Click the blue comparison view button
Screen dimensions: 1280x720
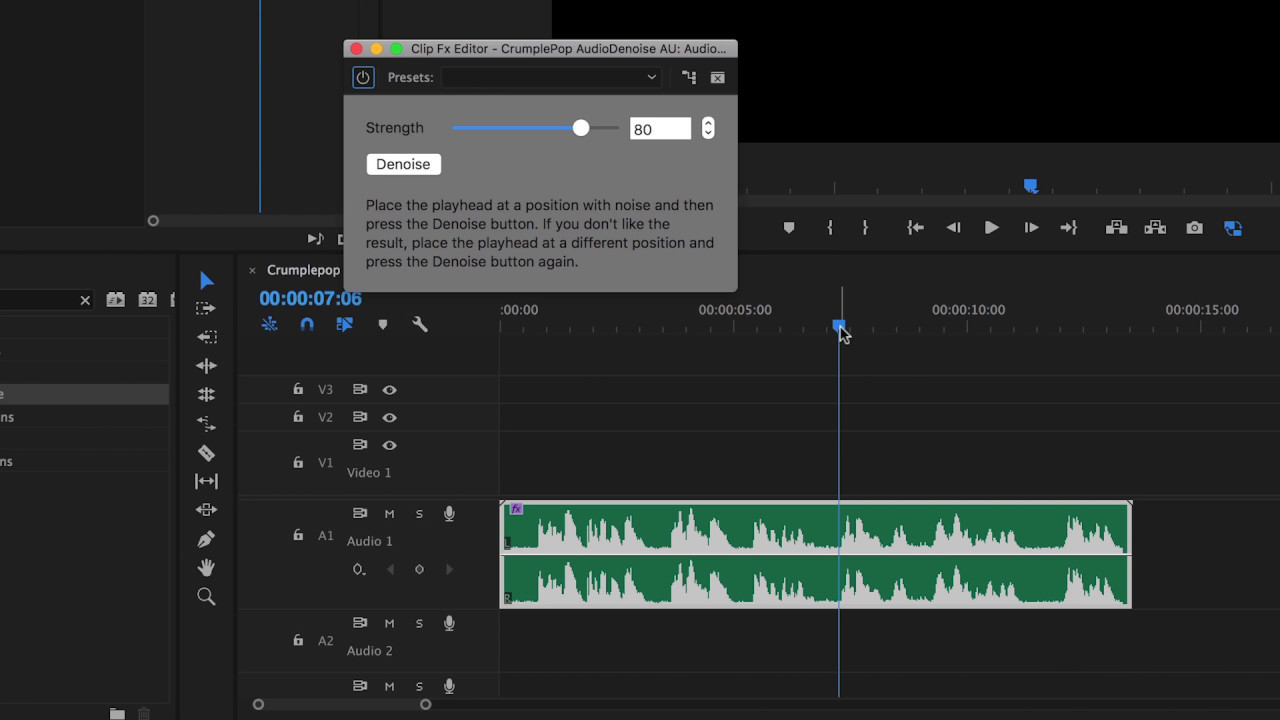[x=1233, y=228]
